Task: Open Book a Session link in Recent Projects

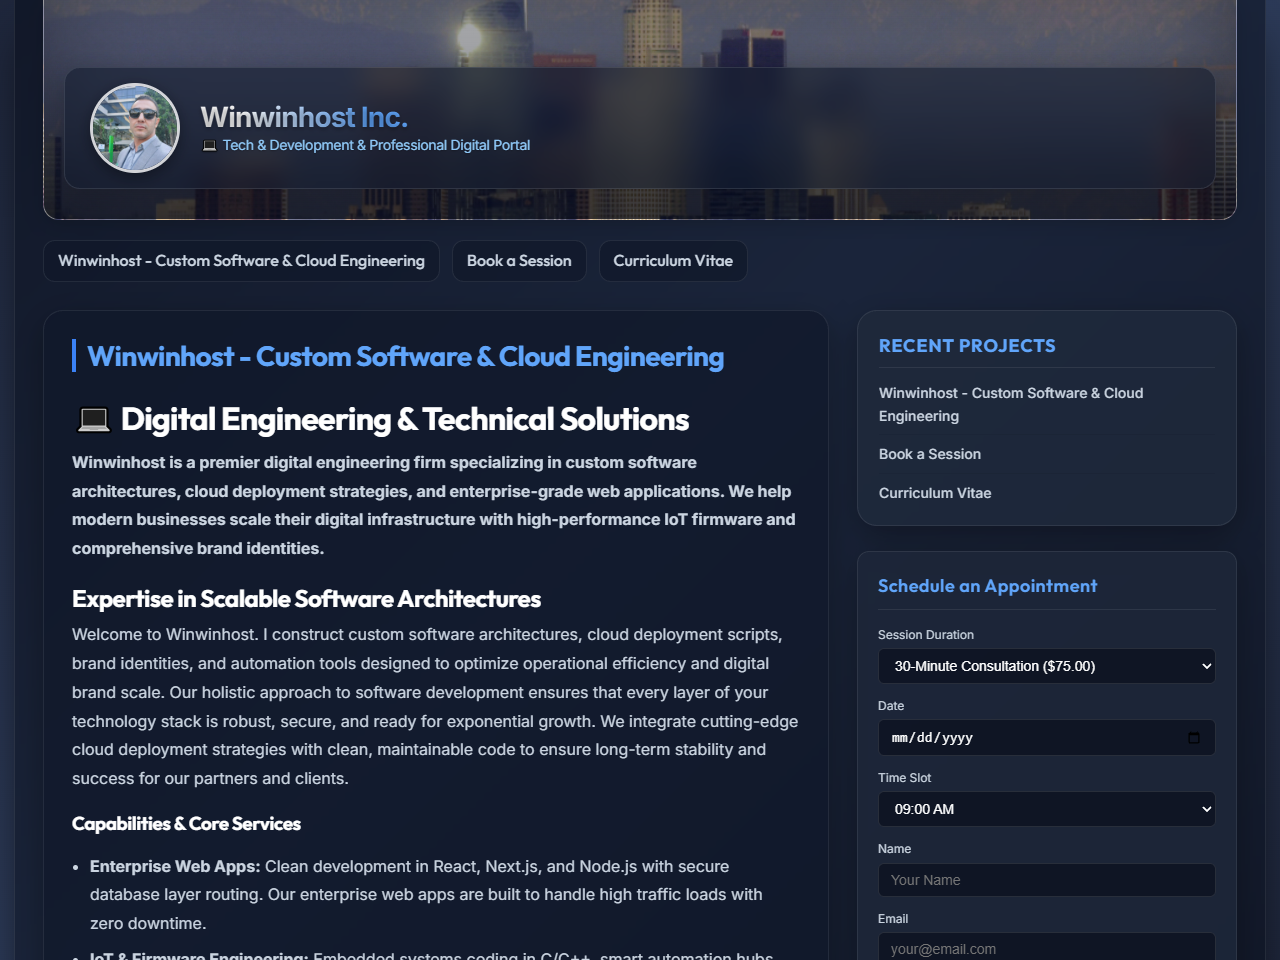Action: pyautogui.click(x=930, y=454)
